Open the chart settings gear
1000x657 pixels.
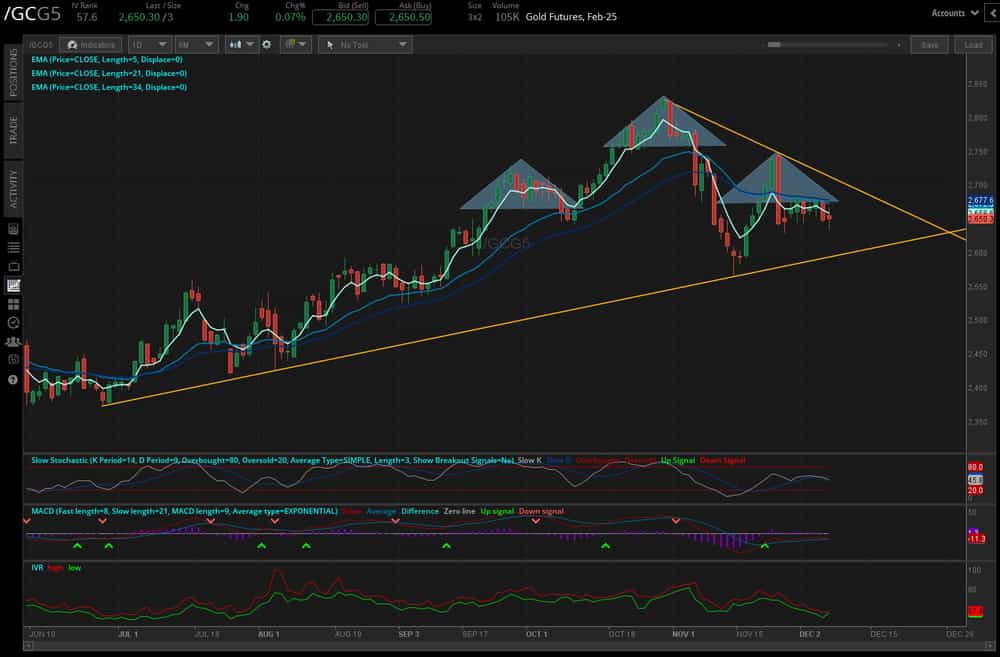pos(267,44)
